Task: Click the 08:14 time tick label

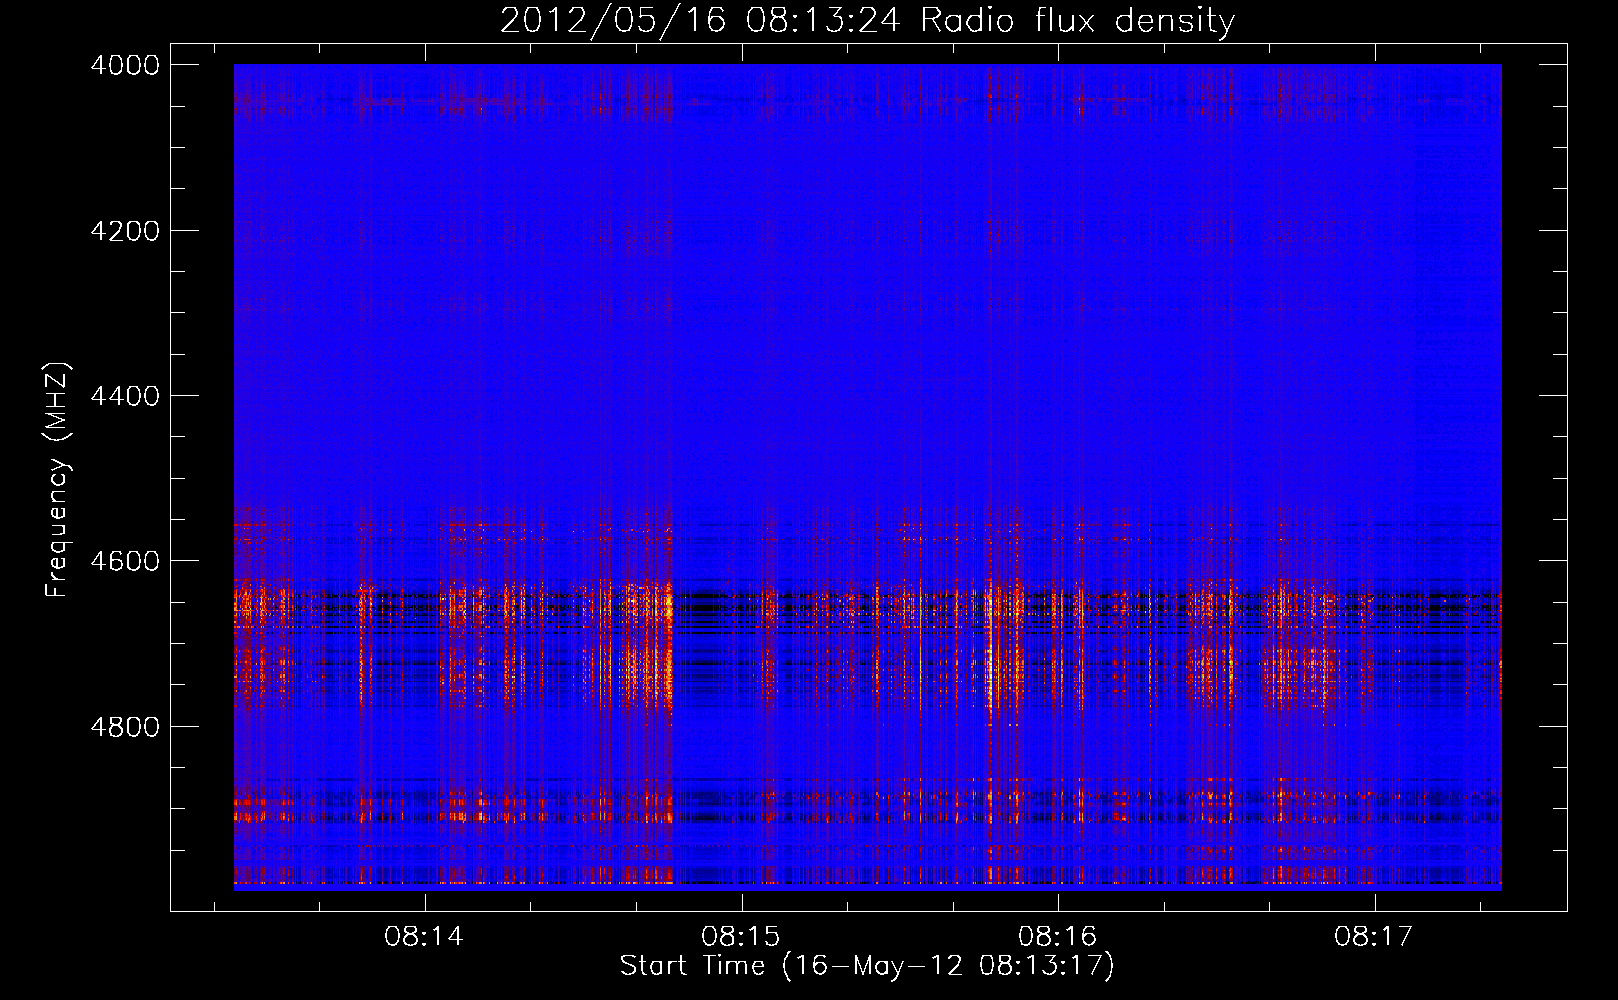Action: (x=424, y=937)
